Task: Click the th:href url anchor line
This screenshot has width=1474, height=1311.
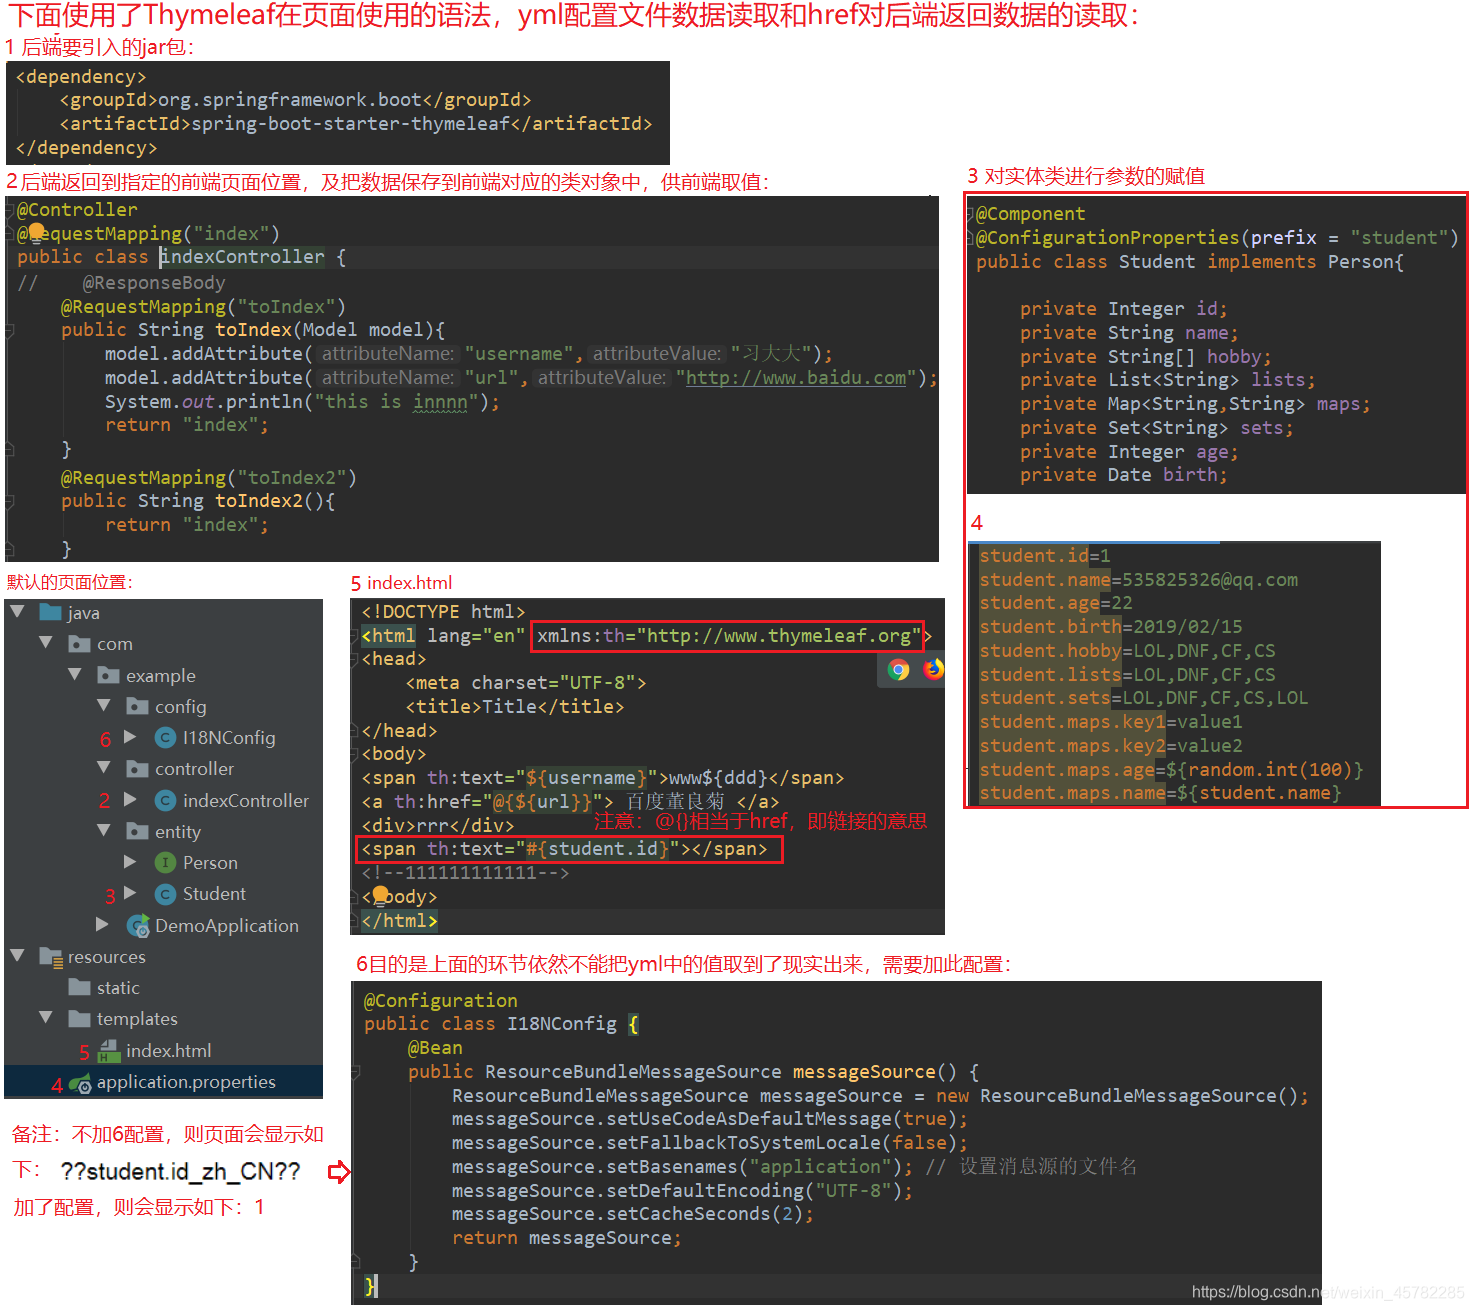Action: (570, 802)
